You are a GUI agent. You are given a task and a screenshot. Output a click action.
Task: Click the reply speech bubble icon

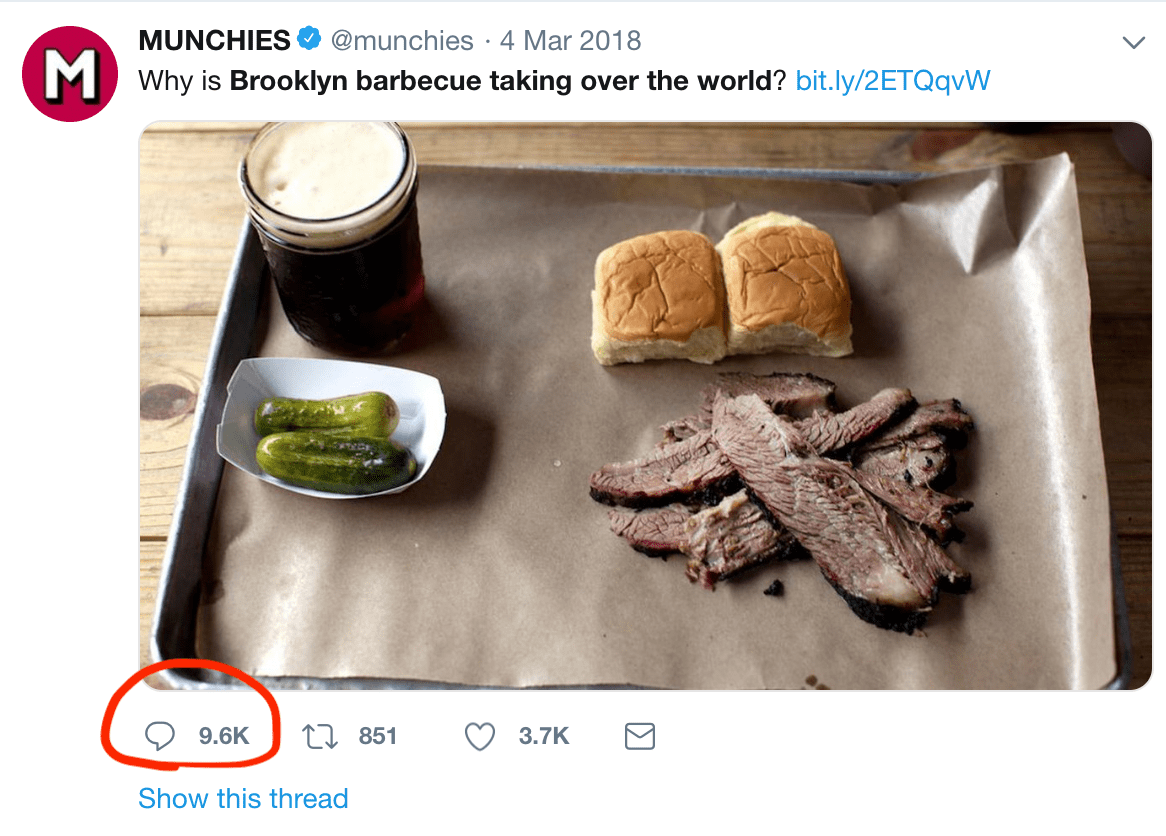pos(160,737)
